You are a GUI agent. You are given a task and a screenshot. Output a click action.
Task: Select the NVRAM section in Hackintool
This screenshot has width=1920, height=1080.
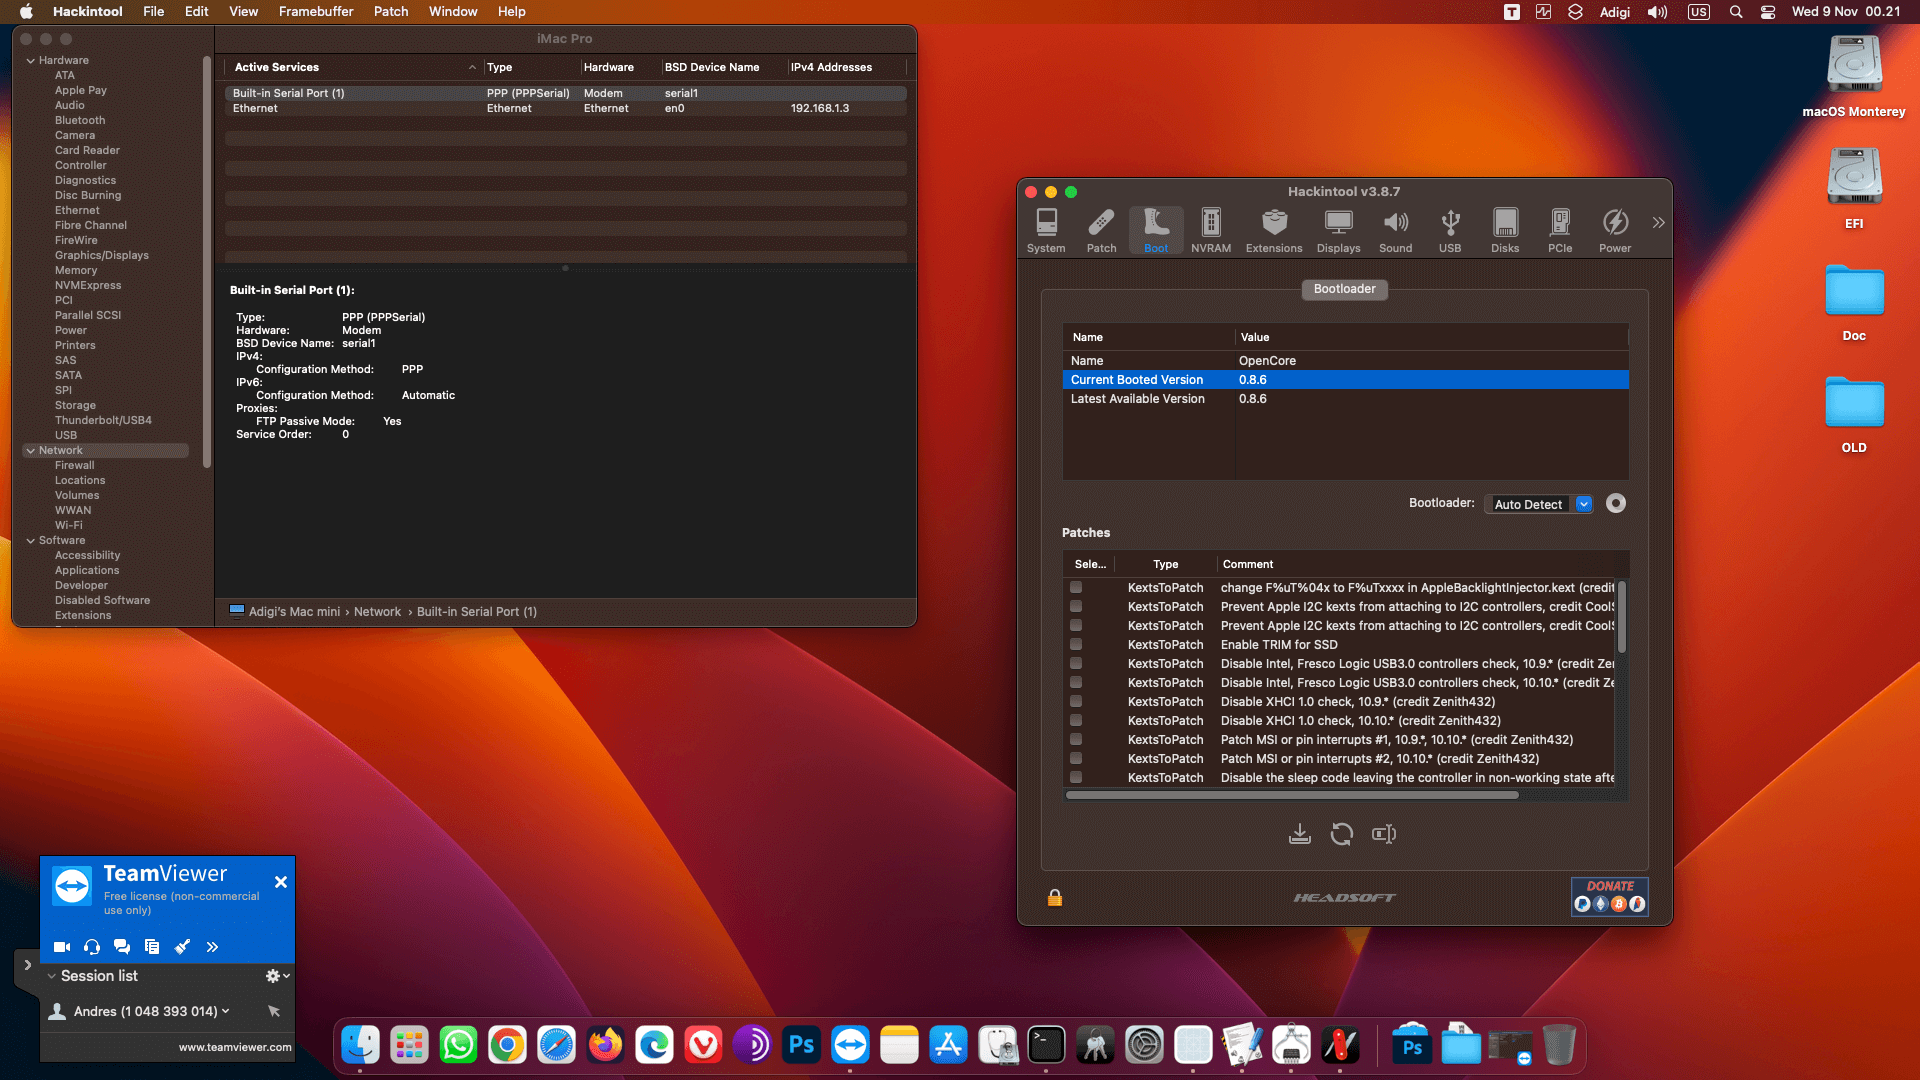click(x=1211, y=229)
